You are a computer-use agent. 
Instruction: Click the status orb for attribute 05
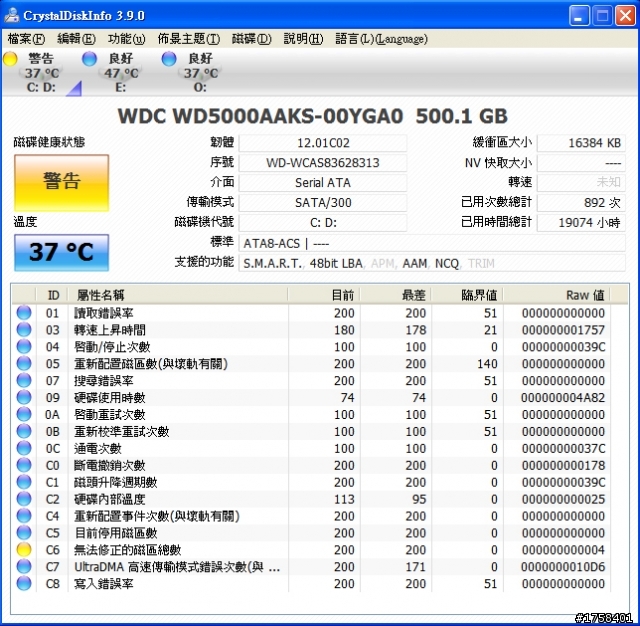tap(24, 364)
